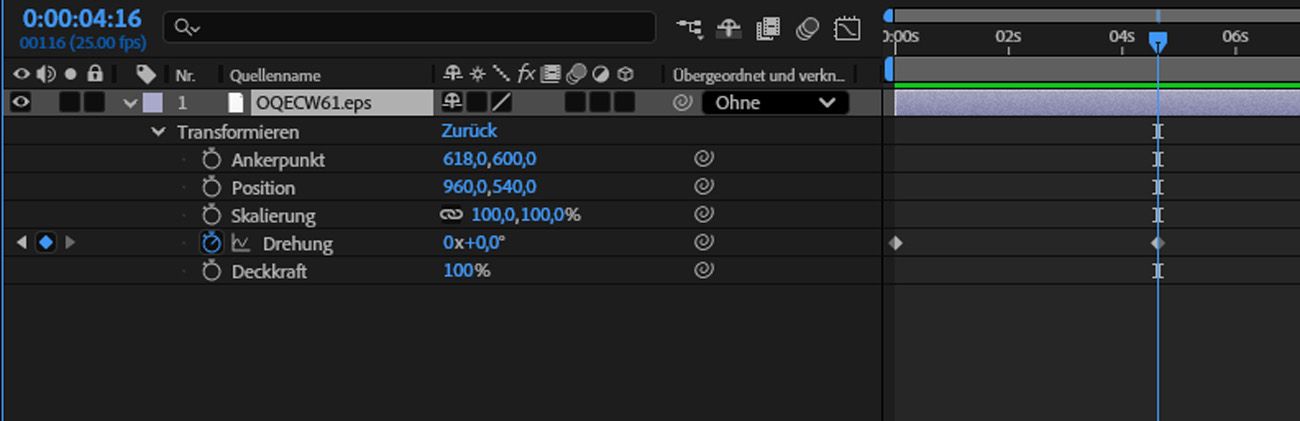Click the layer duration bar in timeline

(1097, 102)
